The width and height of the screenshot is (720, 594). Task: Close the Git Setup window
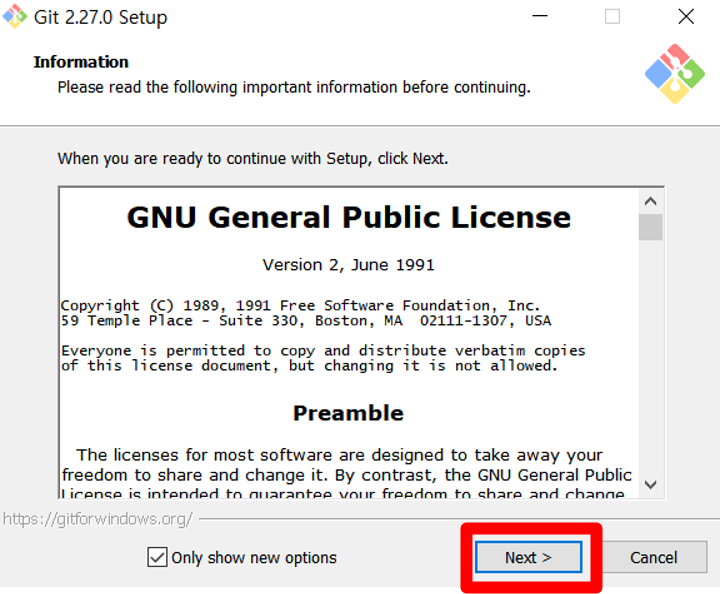[686, 17]
